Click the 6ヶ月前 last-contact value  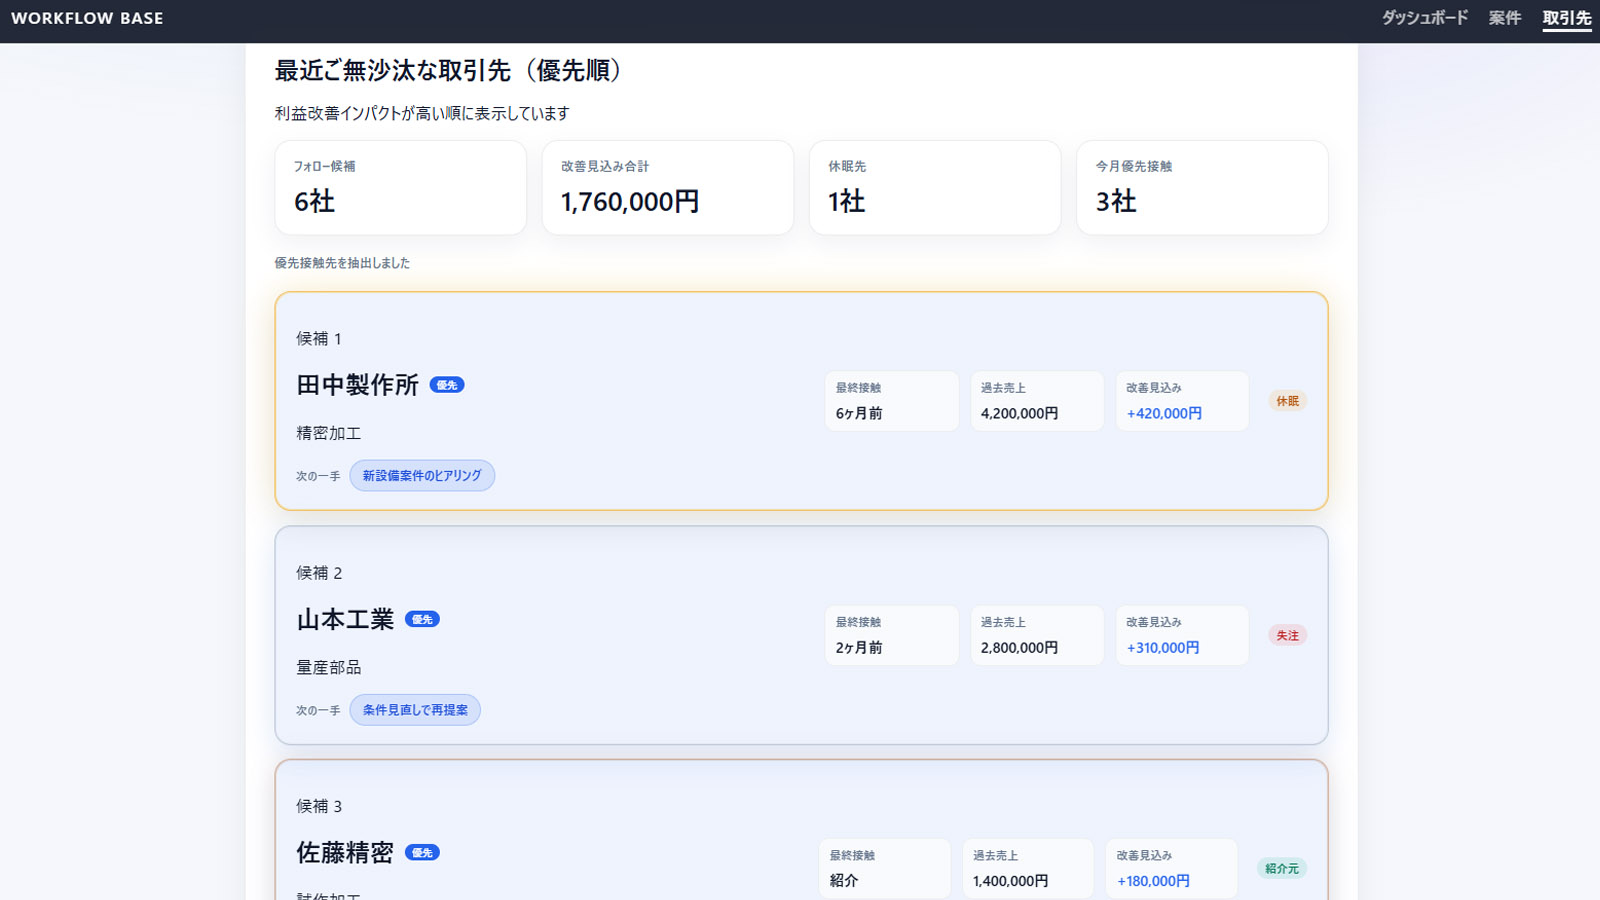(859, 413)
